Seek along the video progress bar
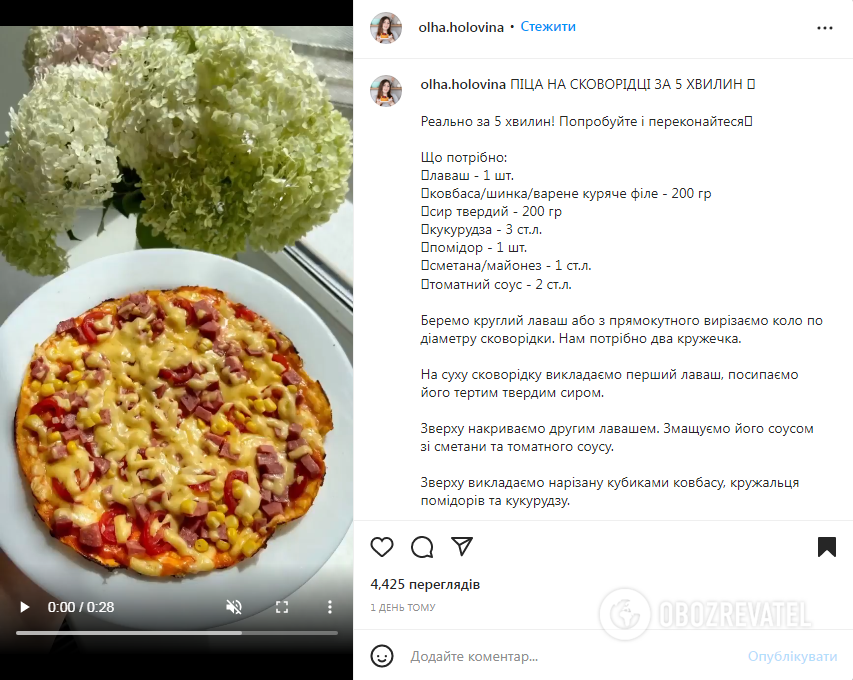 click(x=177, y=633)
